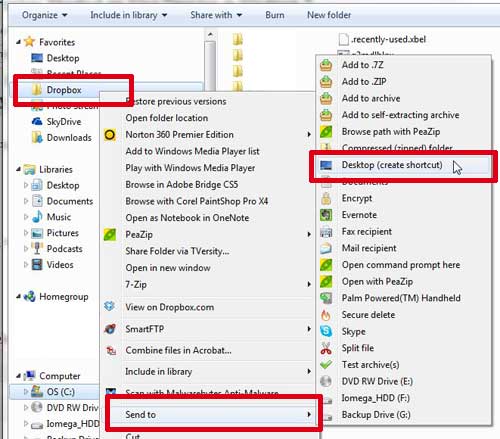Click the navigation pane scrollbar up arrow

tap(210, 34)
